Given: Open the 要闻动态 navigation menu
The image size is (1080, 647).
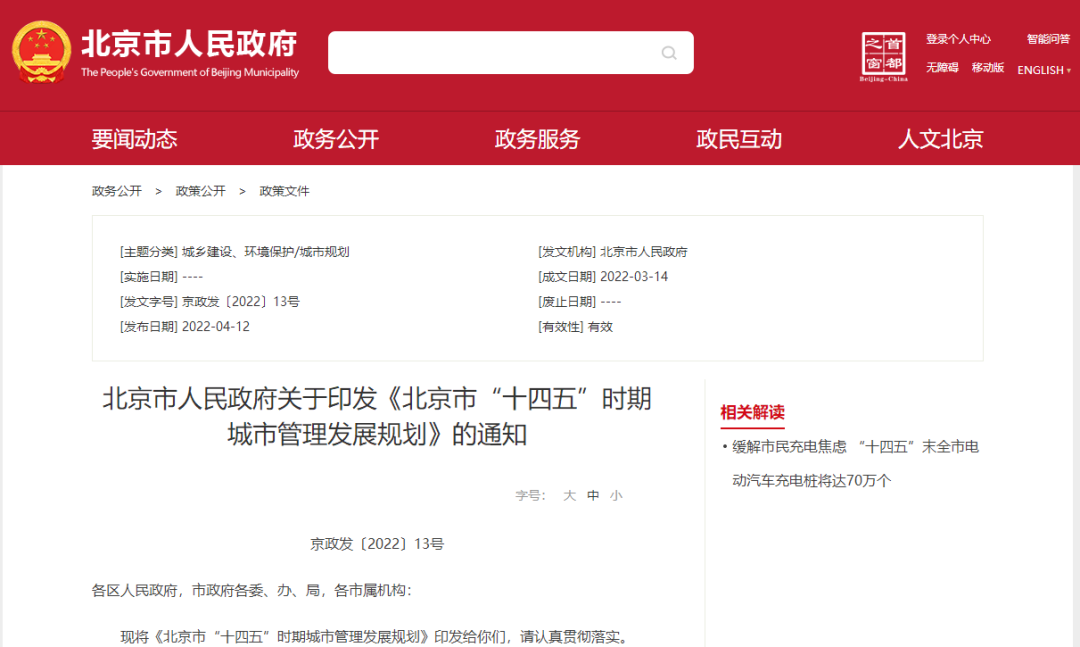Looking at the screenshot, I should (x=134, y=139).
